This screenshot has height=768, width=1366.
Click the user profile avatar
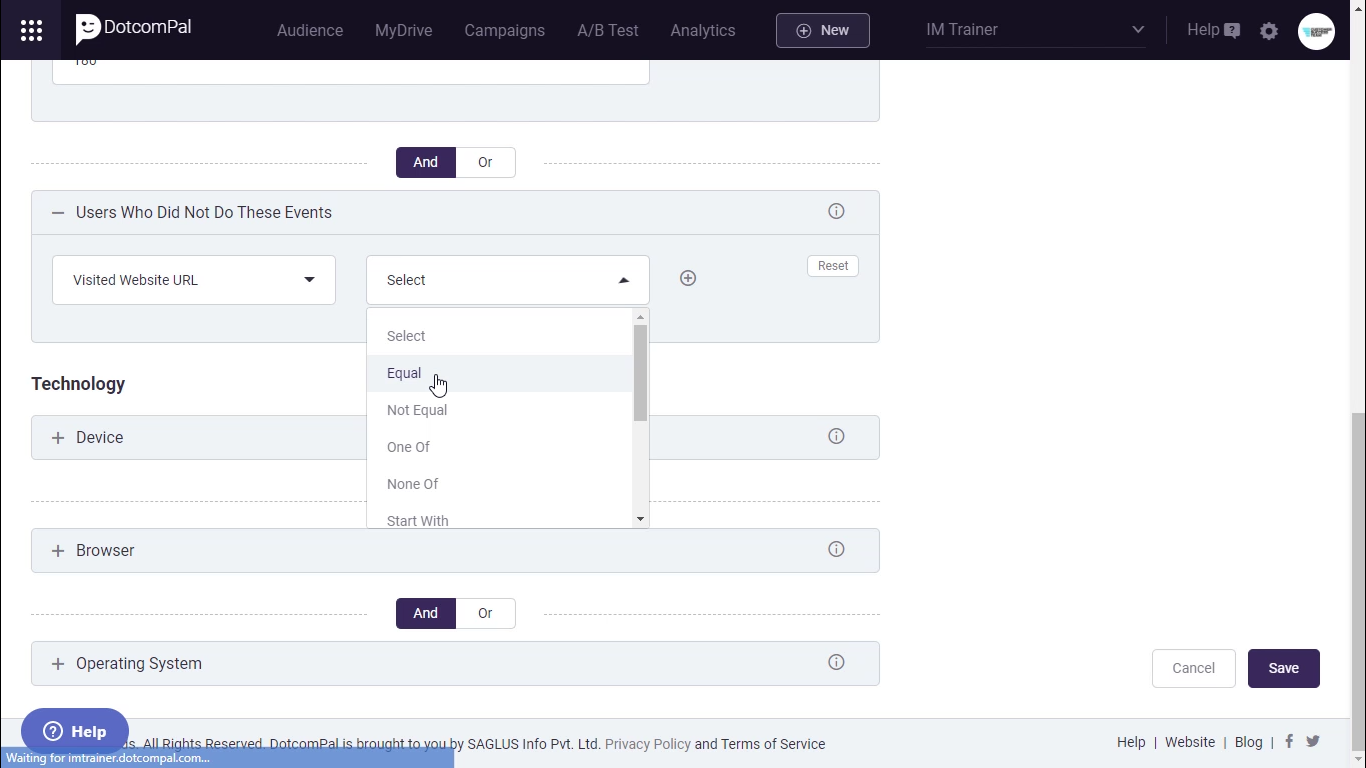coord(1316,31)
